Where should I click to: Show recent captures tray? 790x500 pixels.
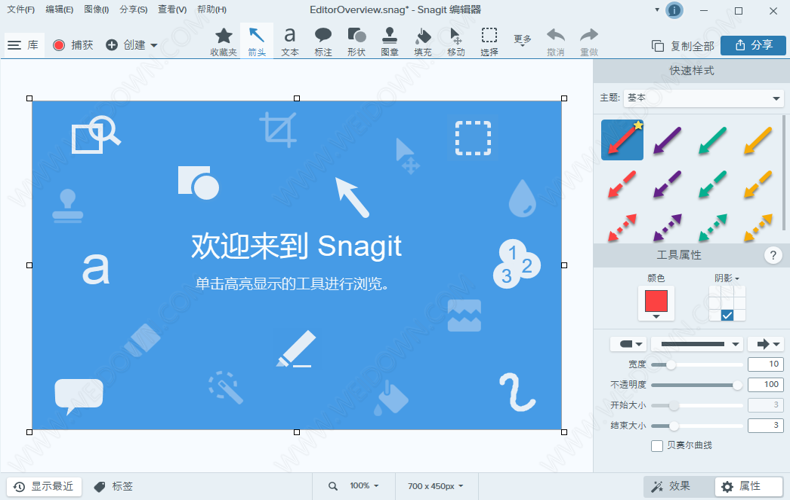(x=44, y=486)
